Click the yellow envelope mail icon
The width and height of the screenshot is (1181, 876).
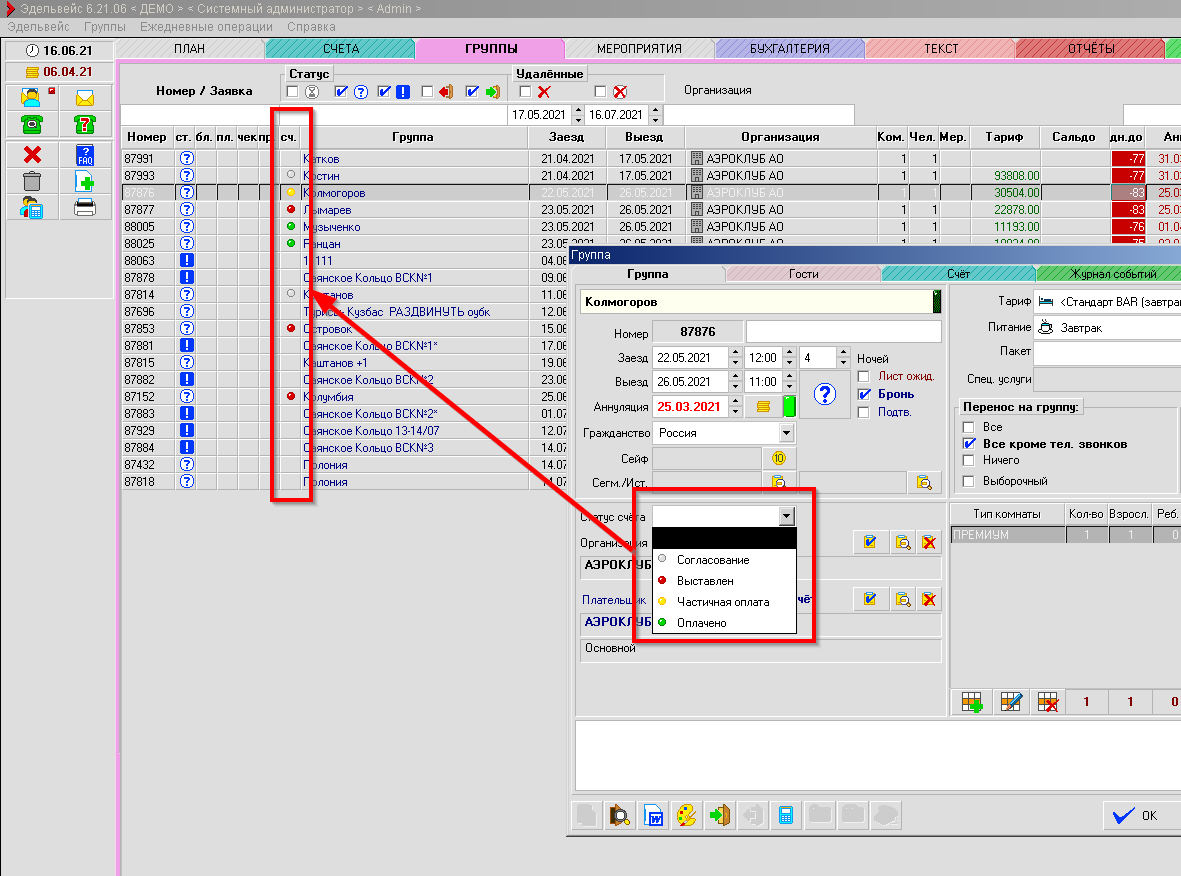[85, 98]
